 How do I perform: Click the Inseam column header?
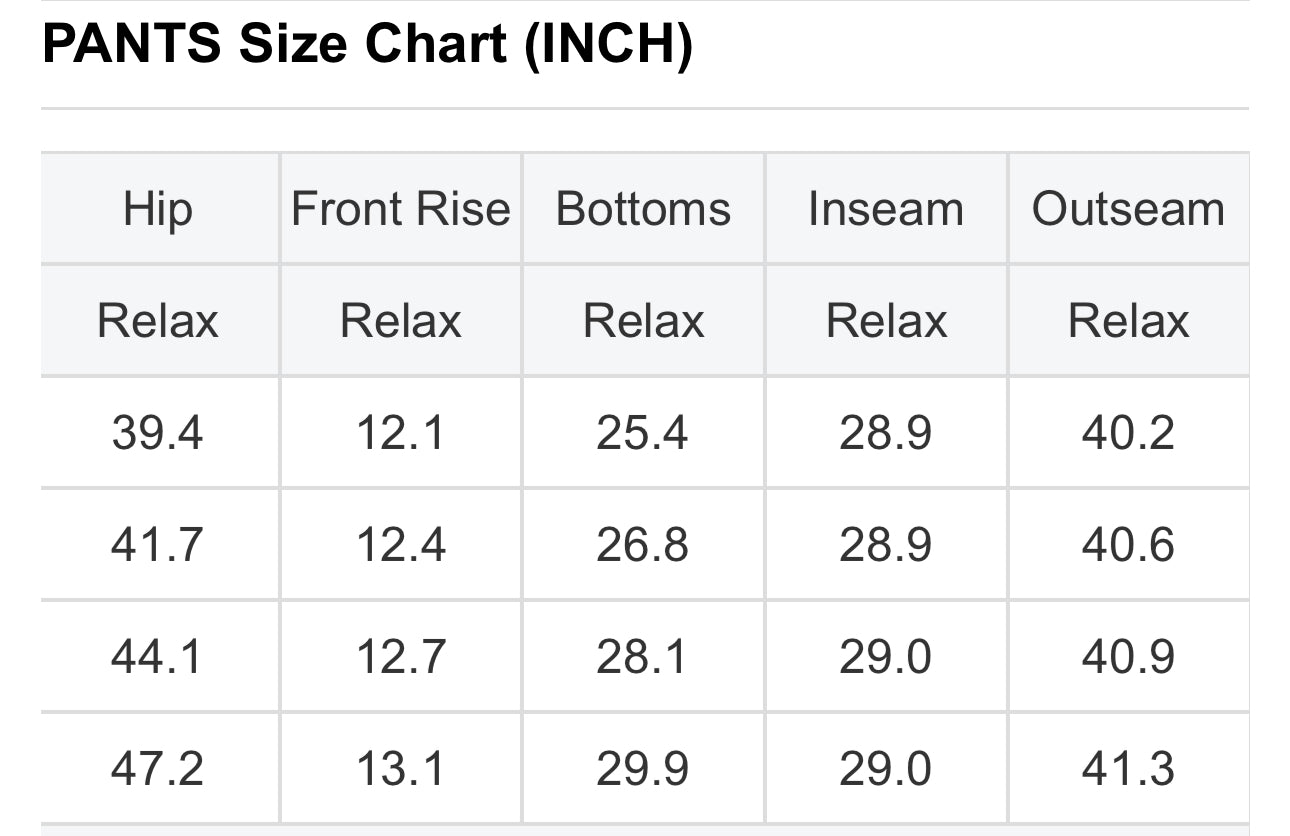click(x=886, y=210)
